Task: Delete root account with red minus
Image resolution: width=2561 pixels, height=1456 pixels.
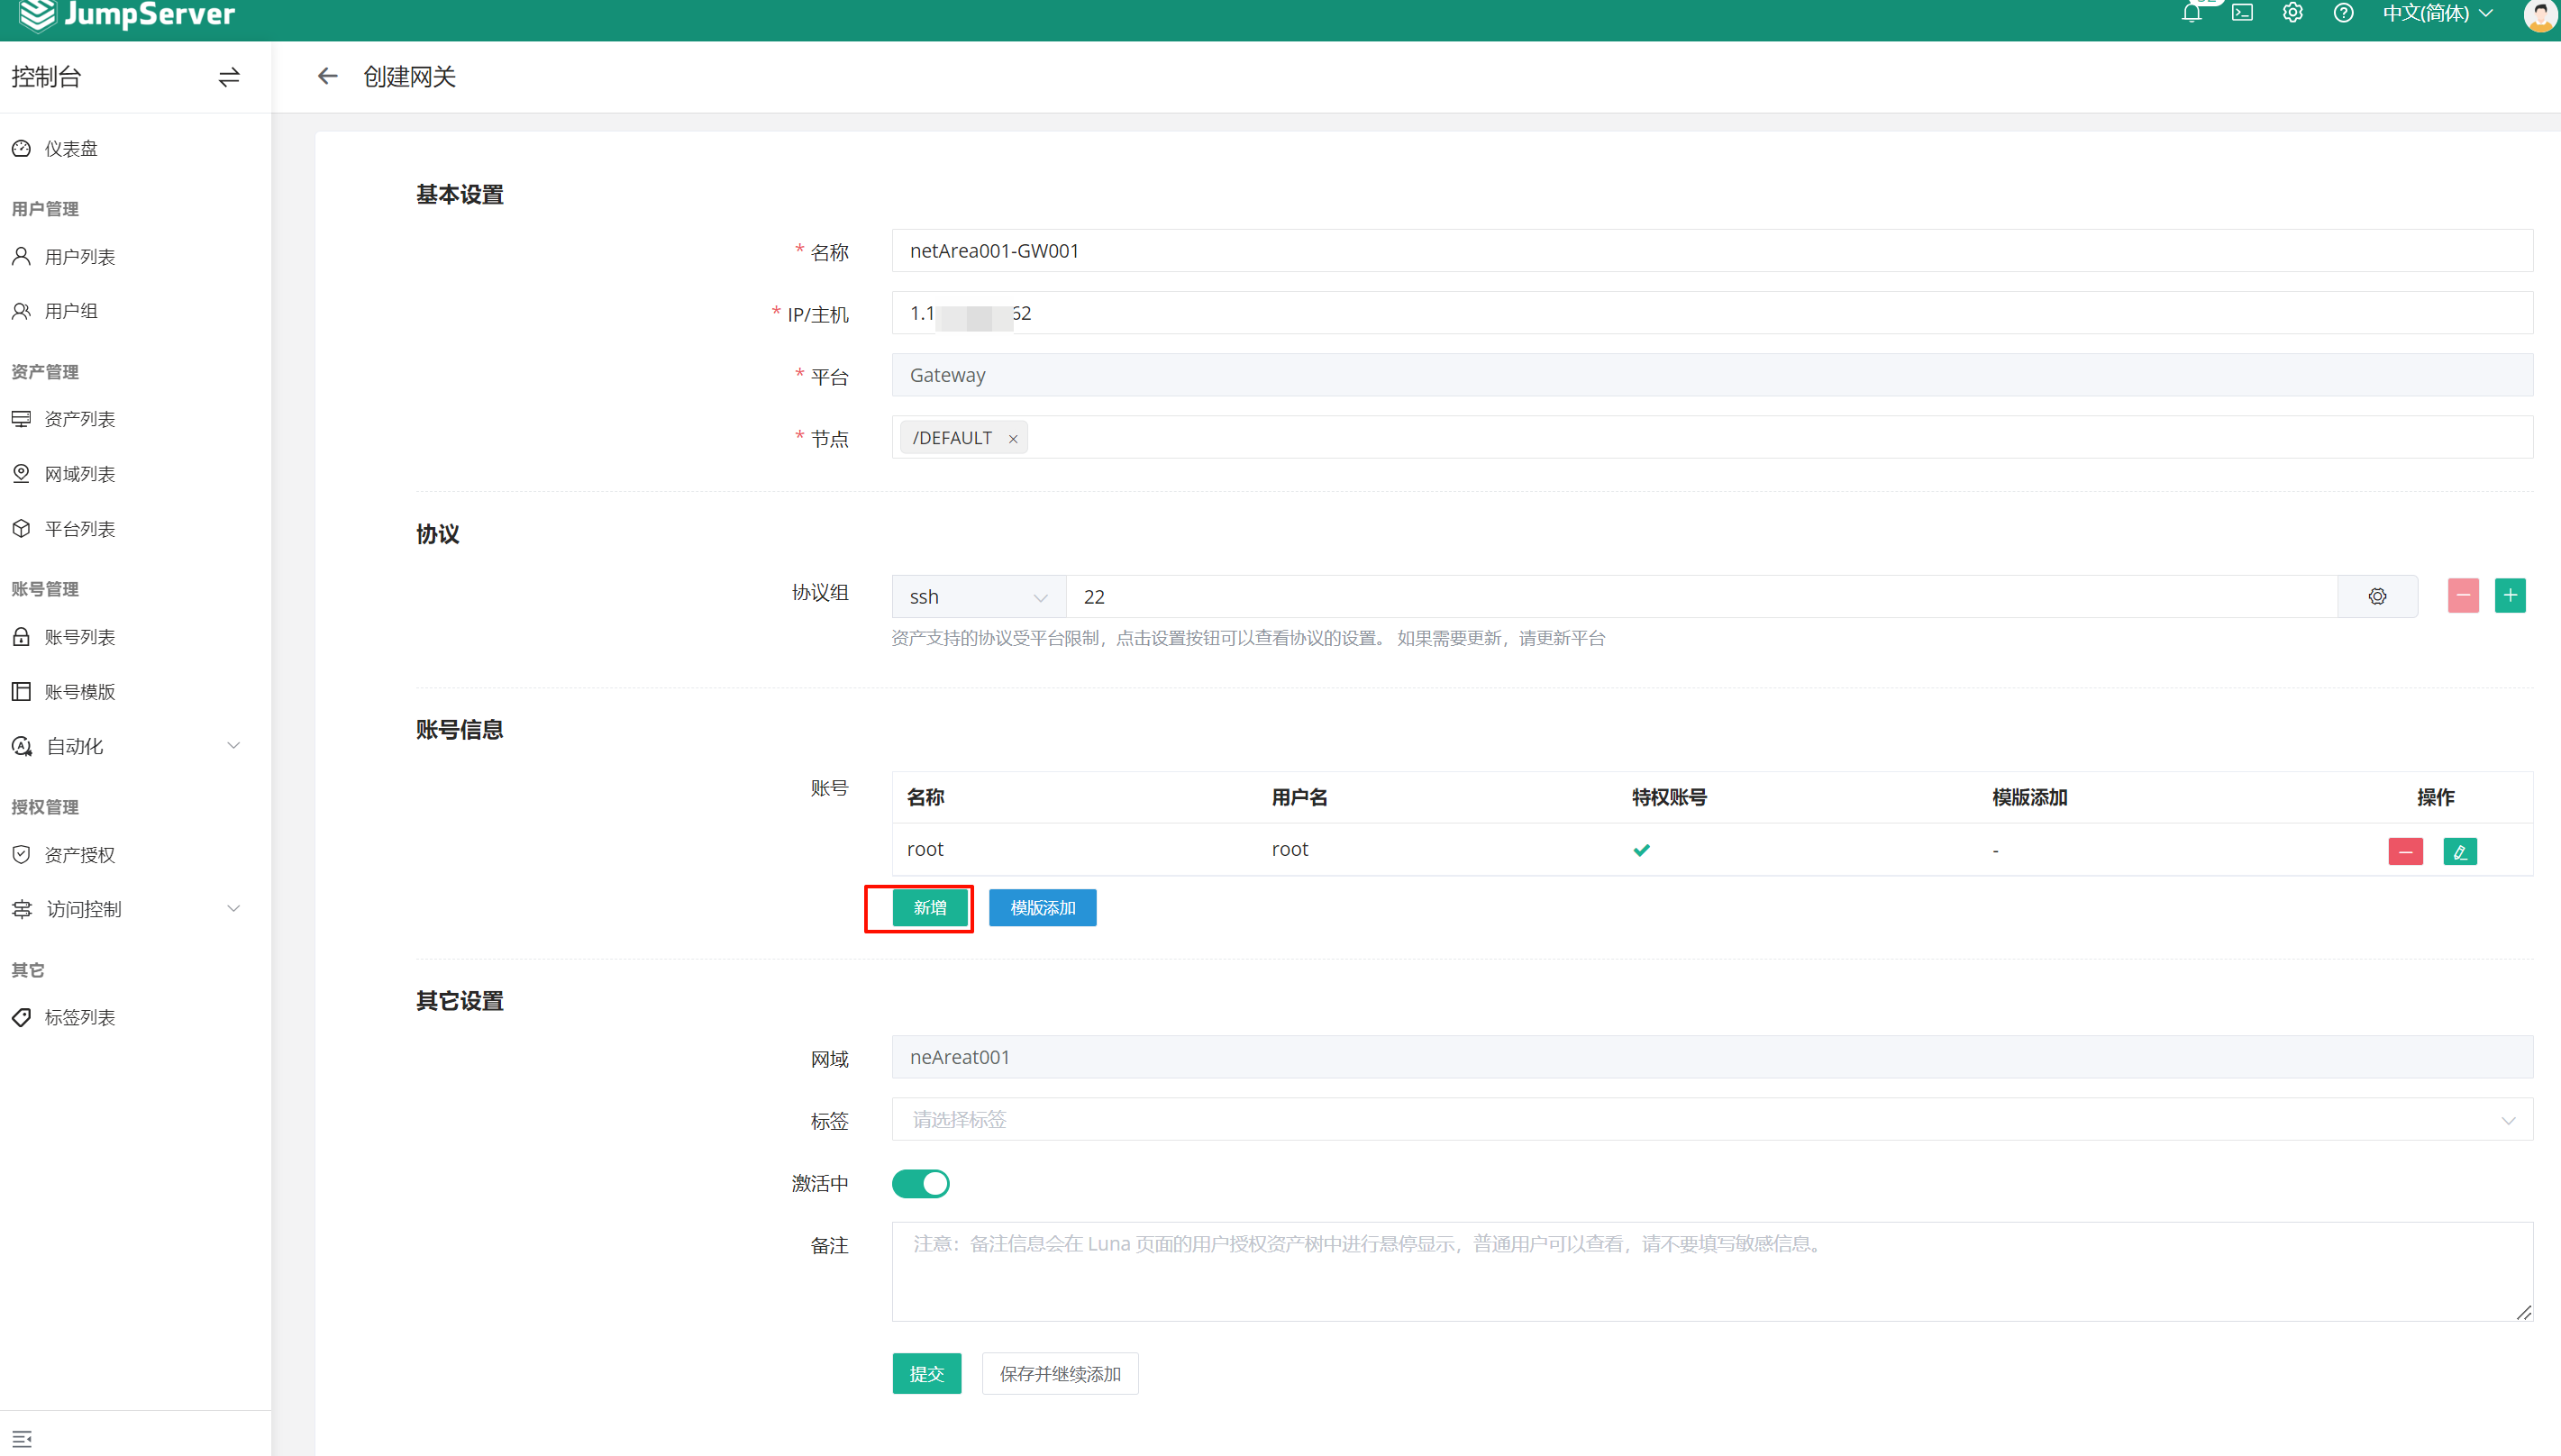Action: click(2405, 851)
